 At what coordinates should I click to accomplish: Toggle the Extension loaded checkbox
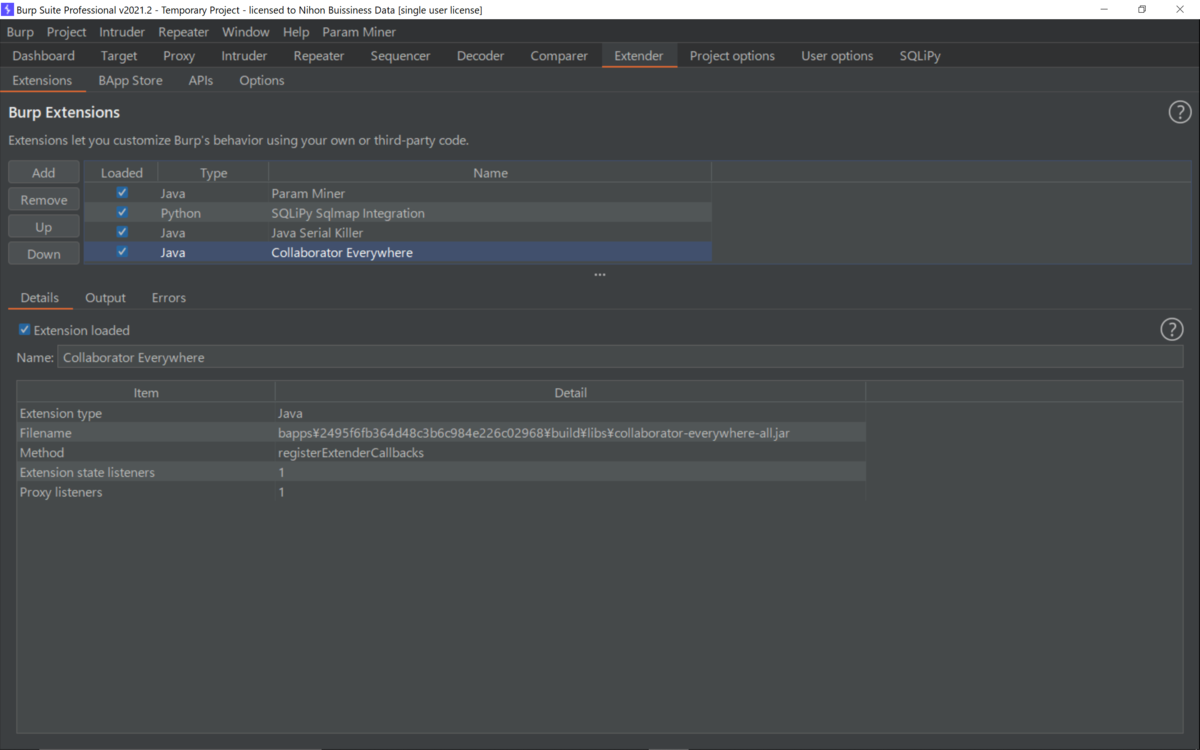[25, 330]
